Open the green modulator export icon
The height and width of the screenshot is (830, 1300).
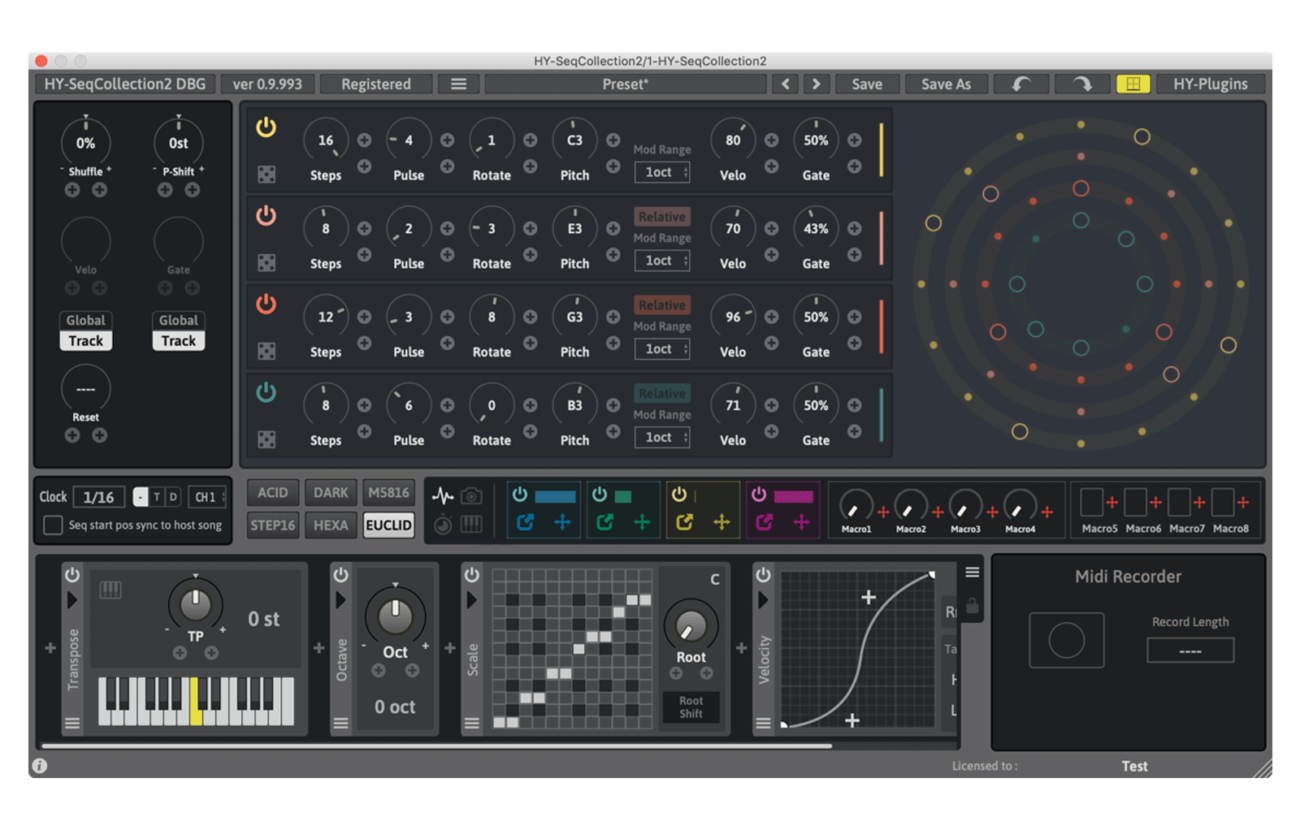click(605, 522)
